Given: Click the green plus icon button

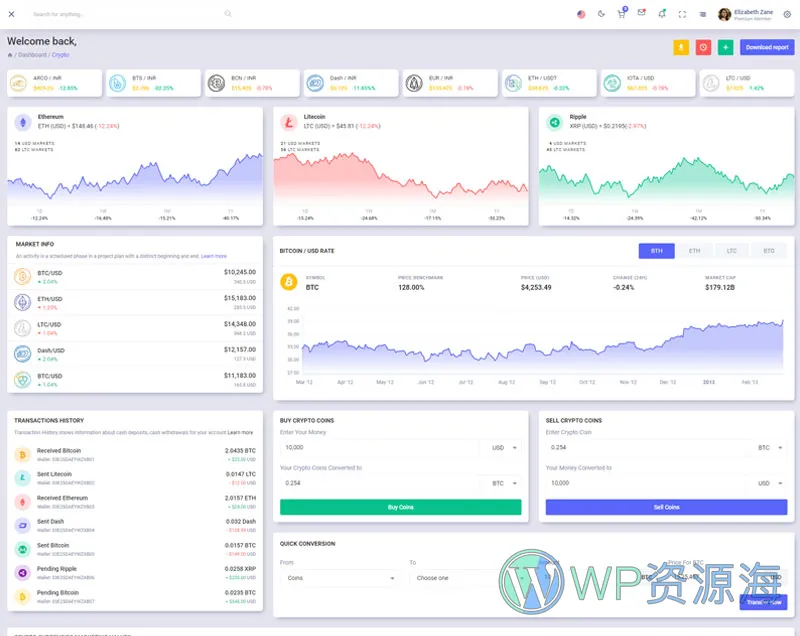Looking at the screenshot, I should 725,47.
